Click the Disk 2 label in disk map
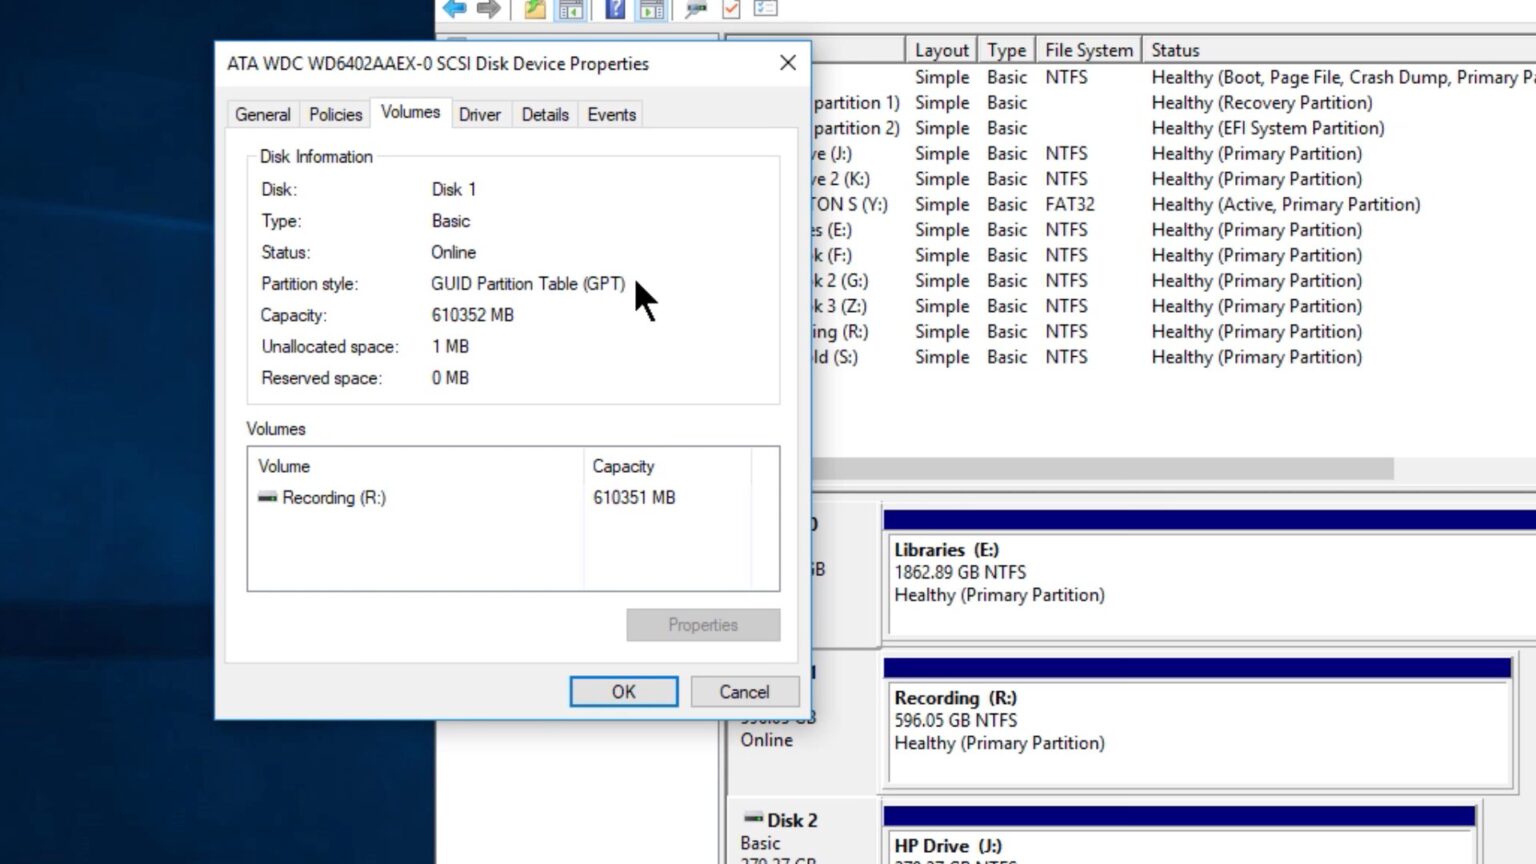The height and width of the screenshot is (864, 1536). point(792,820)
